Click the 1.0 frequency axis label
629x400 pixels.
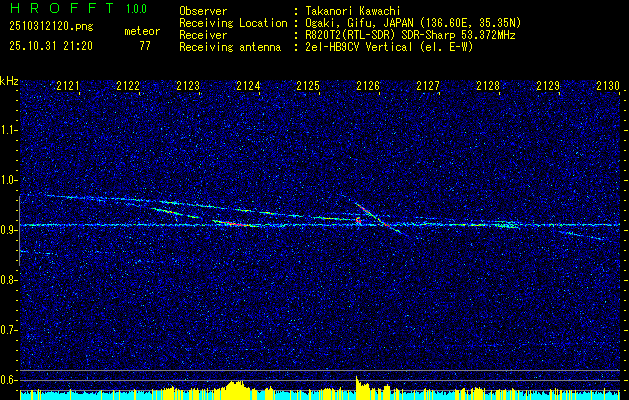pos(9,180)
